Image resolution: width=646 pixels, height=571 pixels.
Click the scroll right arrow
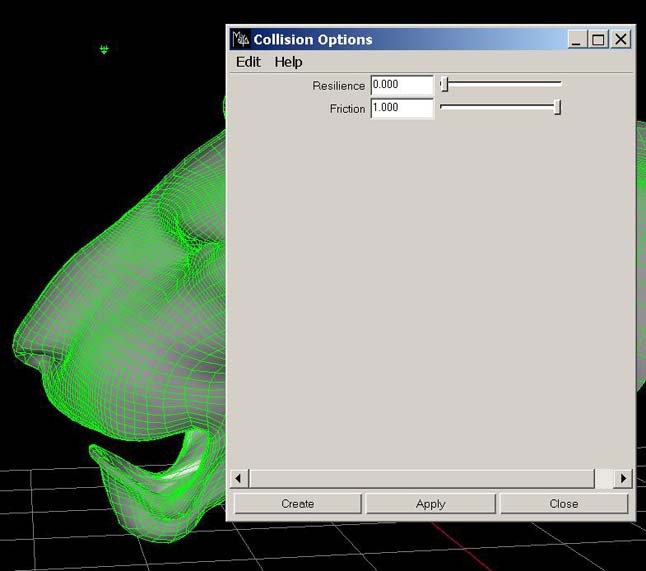click(623, 478)
